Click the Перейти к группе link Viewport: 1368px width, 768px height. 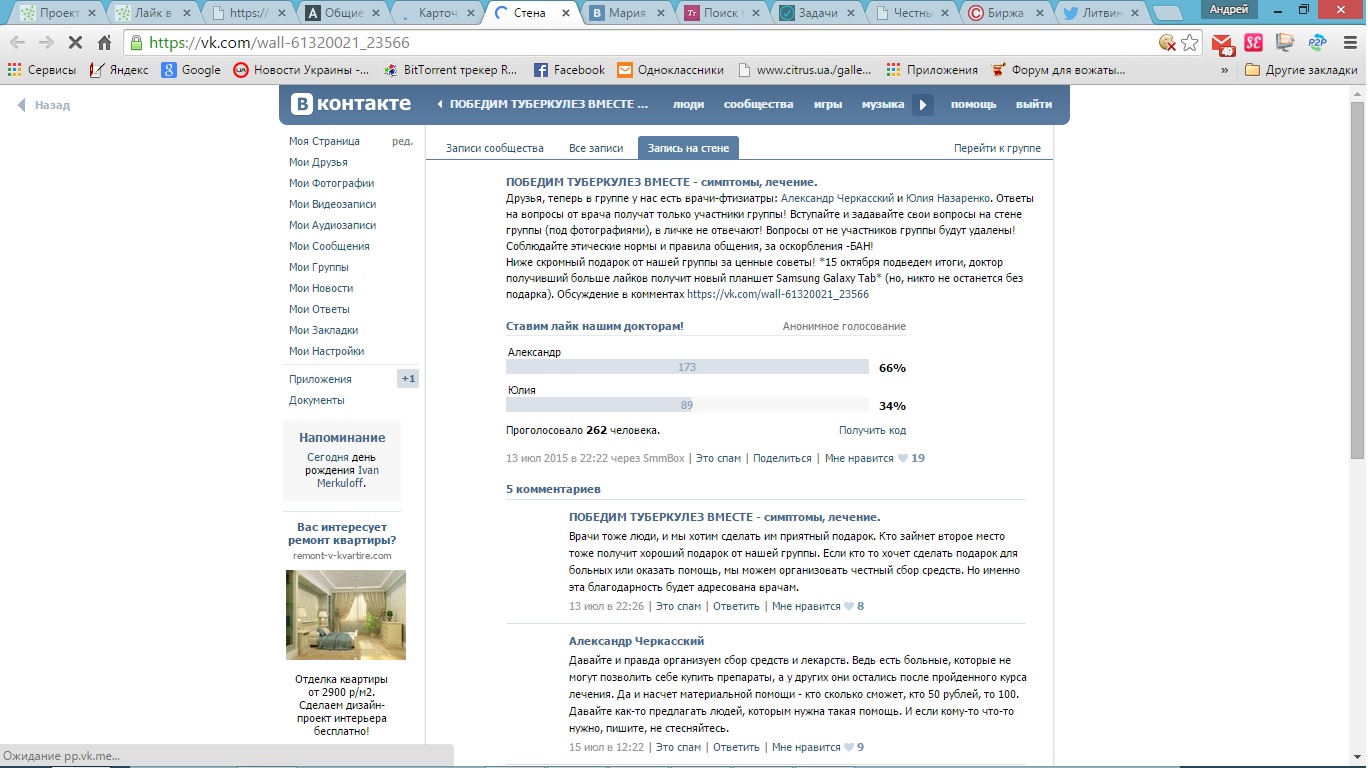997,148
